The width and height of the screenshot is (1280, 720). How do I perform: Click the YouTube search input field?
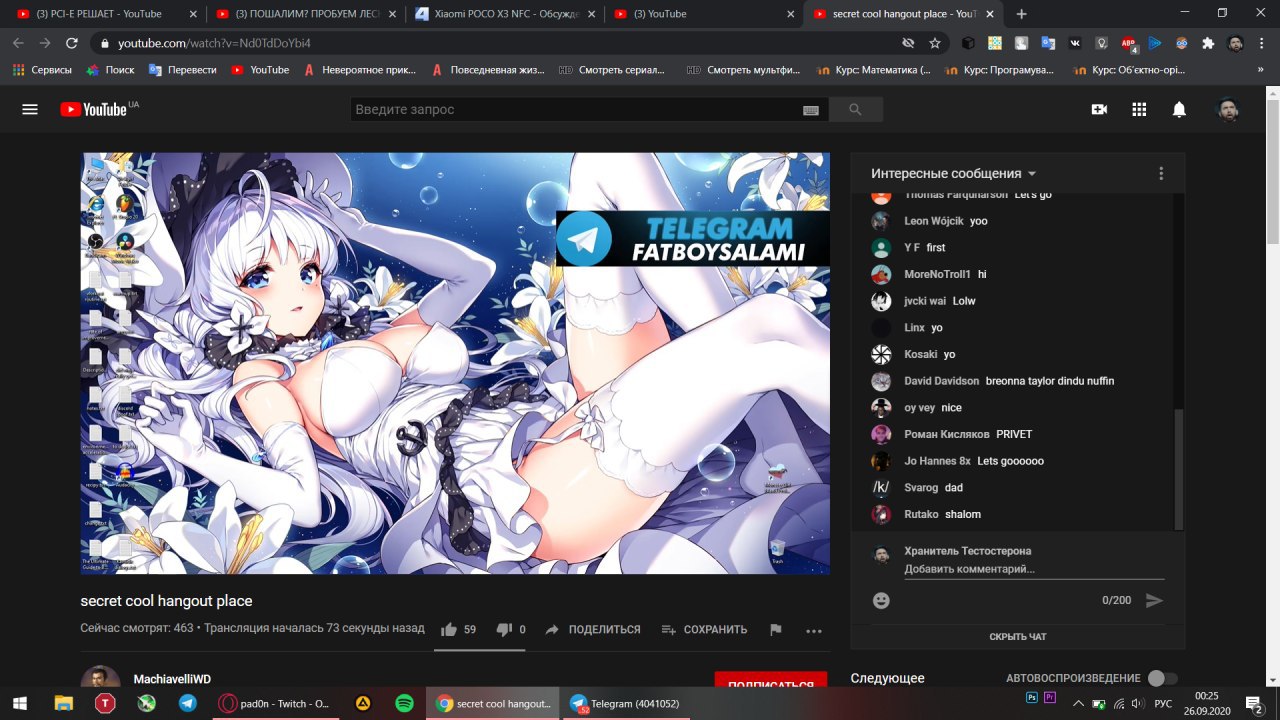pyautogui.click(x=575, y=109)
